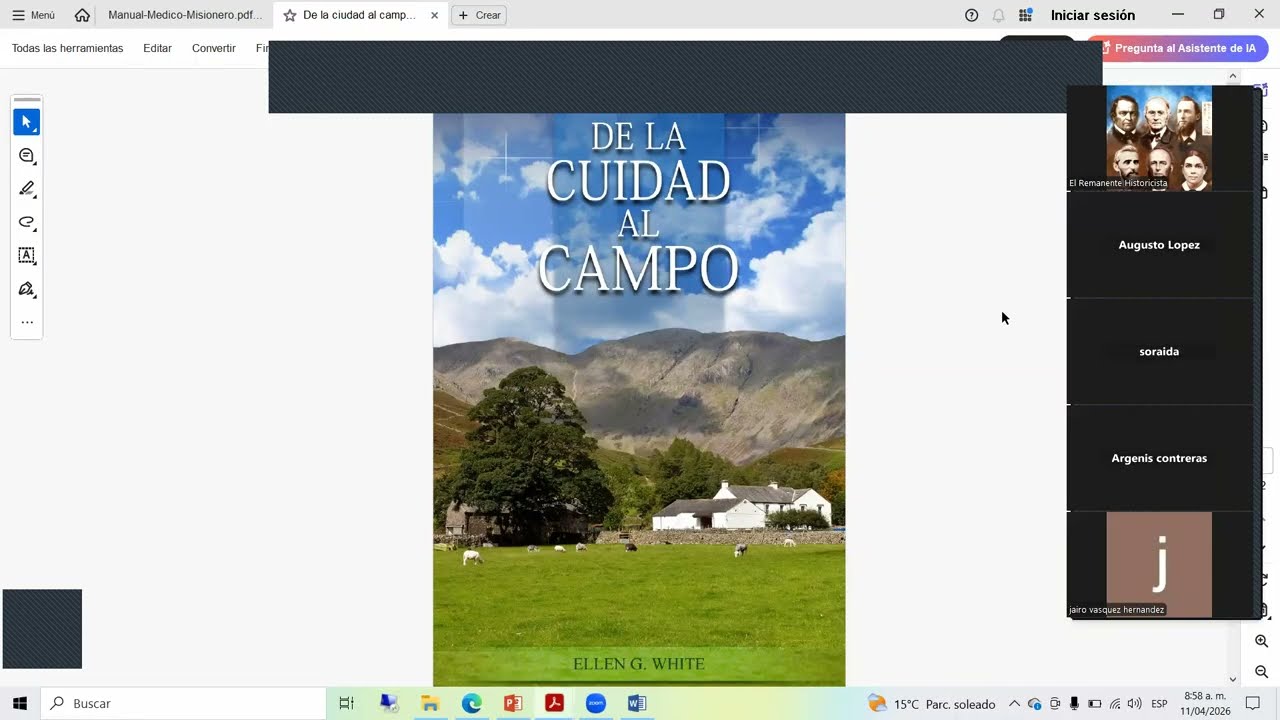Select Argenis contreras participant tile

coord(1159,458)
